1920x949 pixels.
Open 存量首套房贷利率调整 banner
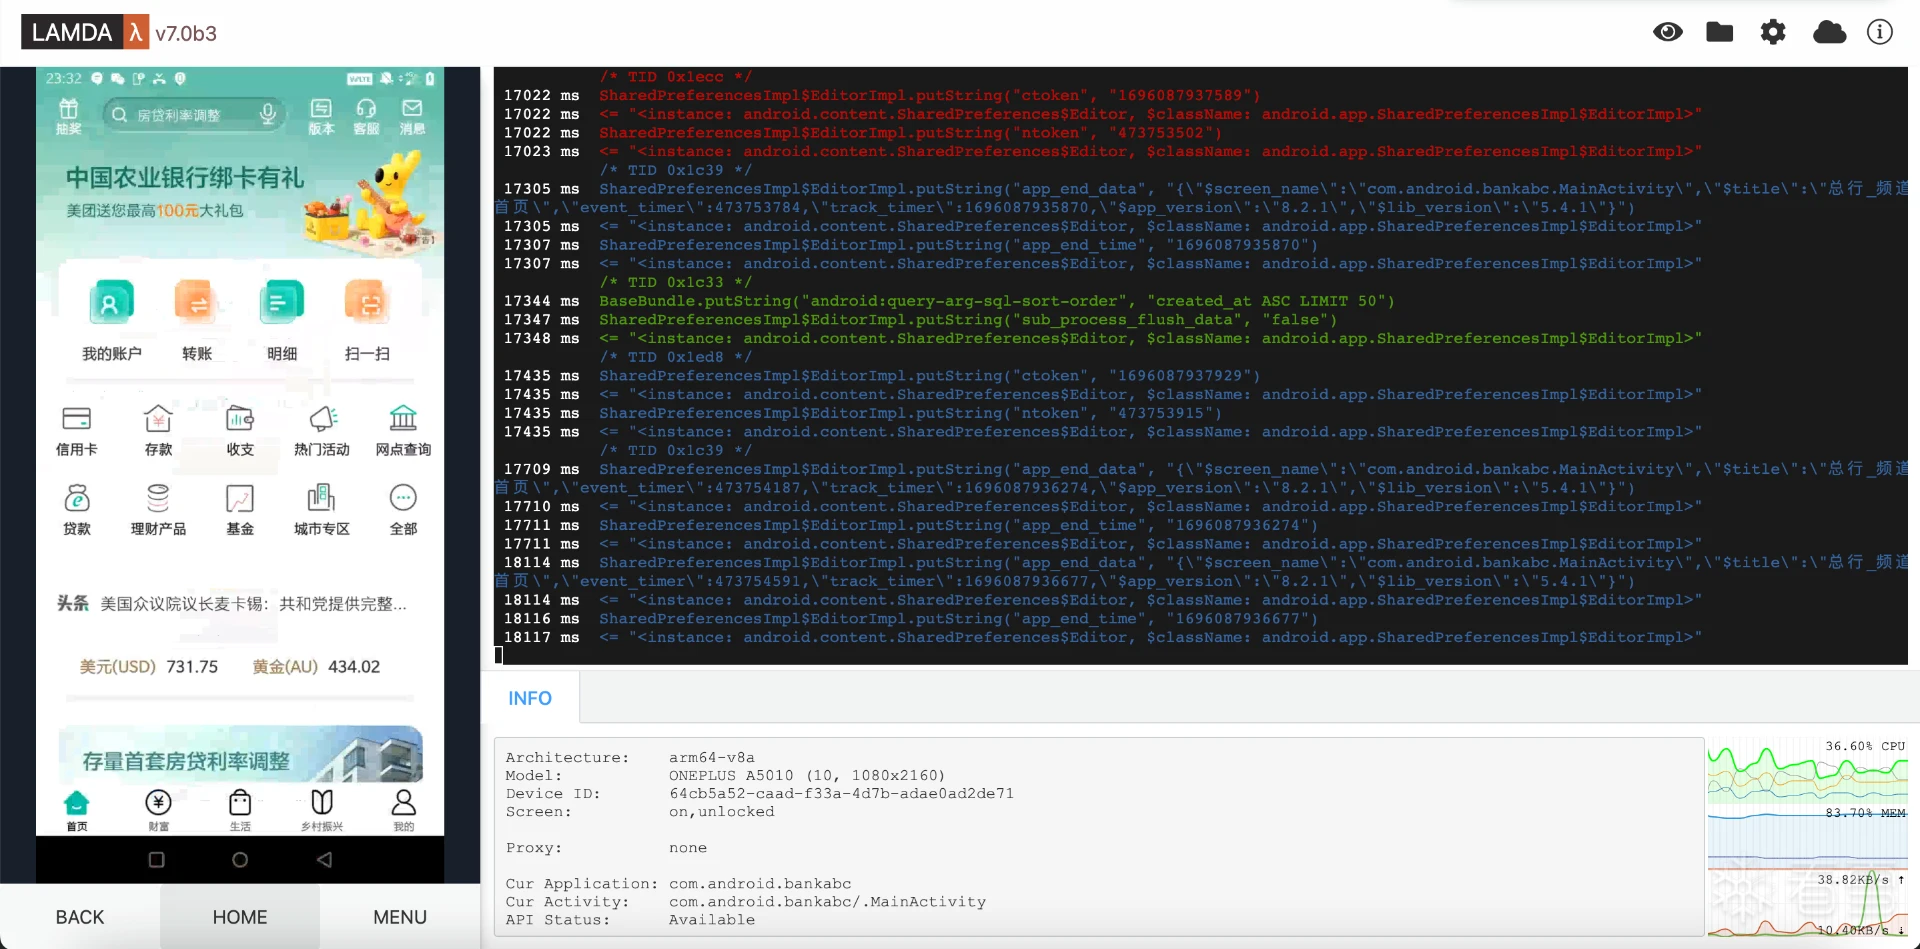tap(240, 754)
